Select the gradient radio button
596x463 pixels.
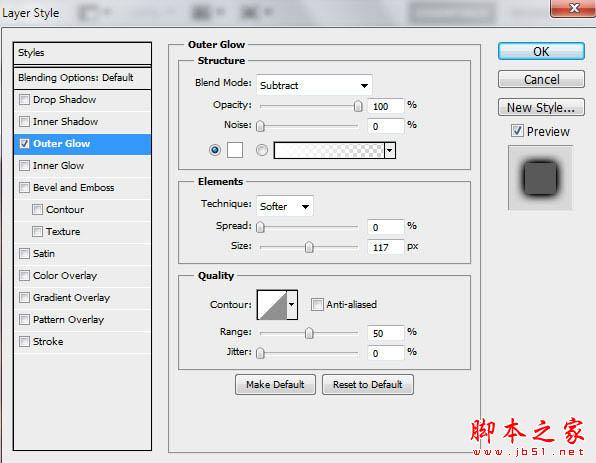[x=262, y=150]
